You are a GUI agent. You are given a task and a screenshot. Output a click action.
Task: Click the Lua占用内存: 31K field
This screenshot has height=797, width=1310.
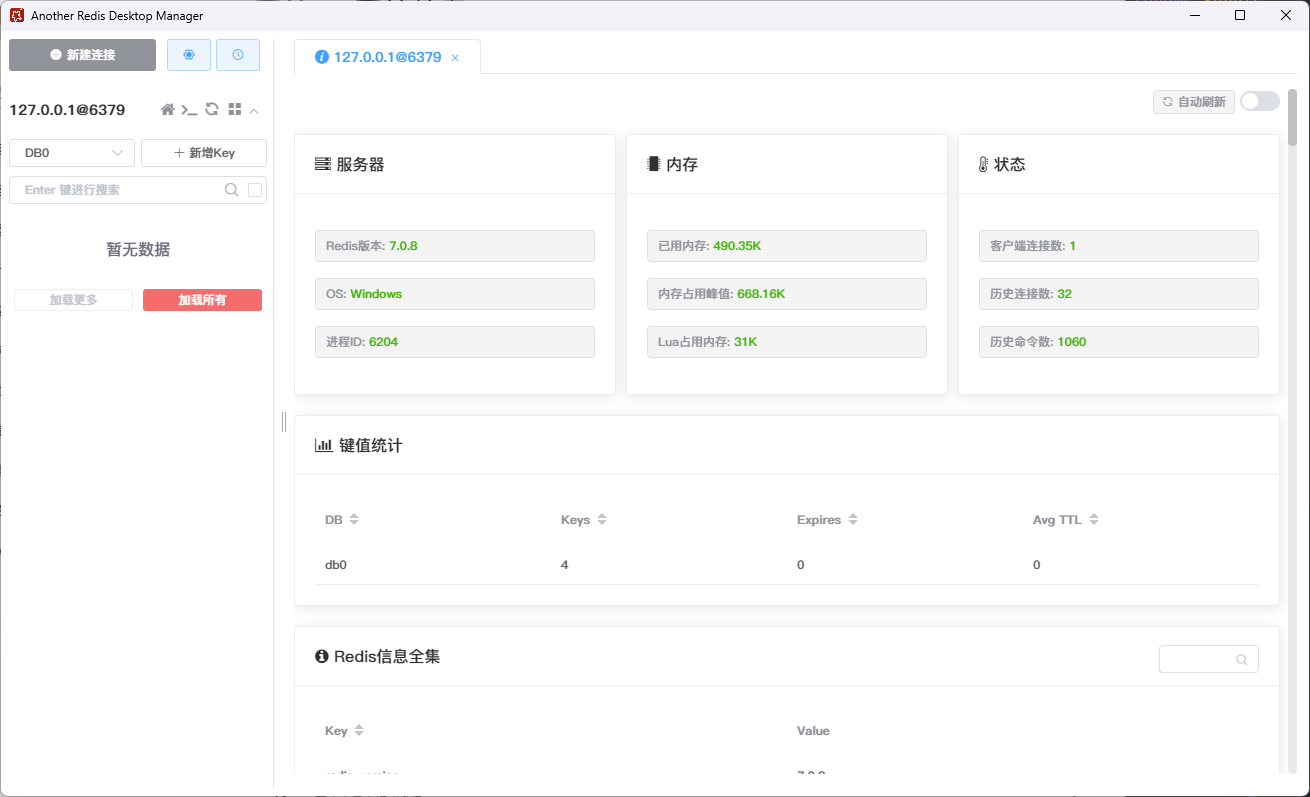(787, 342)
